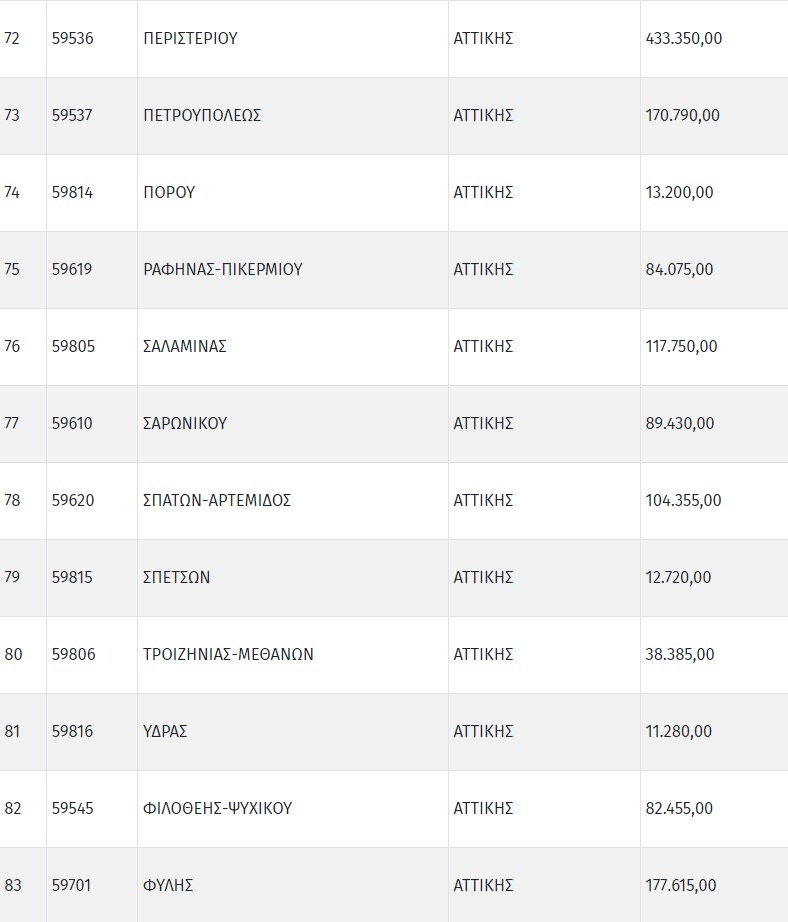Click the ΠΟΡΟΥ municipality cell

pos(169,193)
